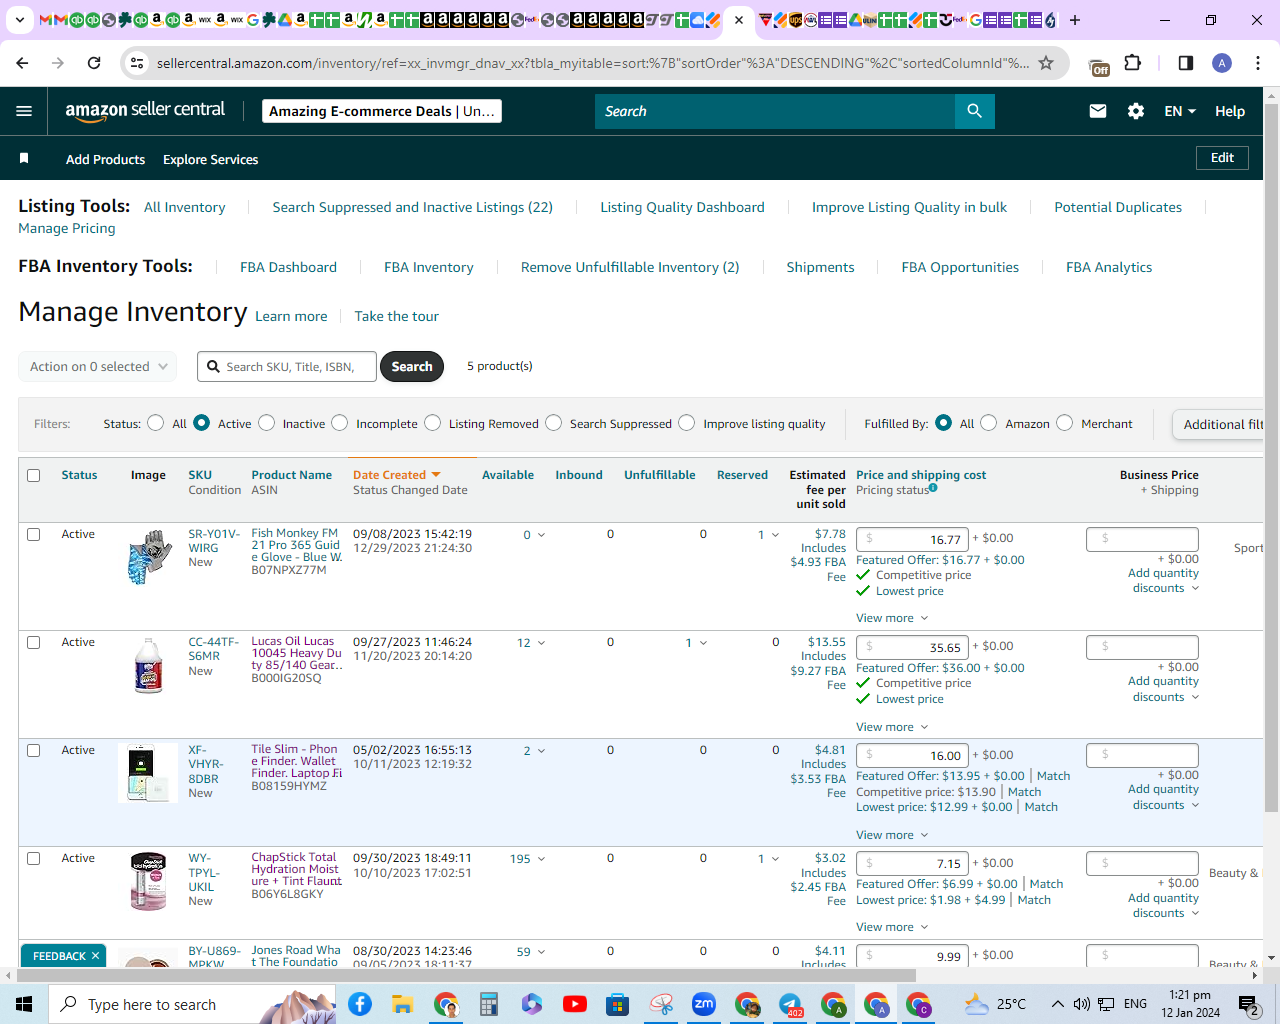Go back with the browser back arrow

coord(22,63)
